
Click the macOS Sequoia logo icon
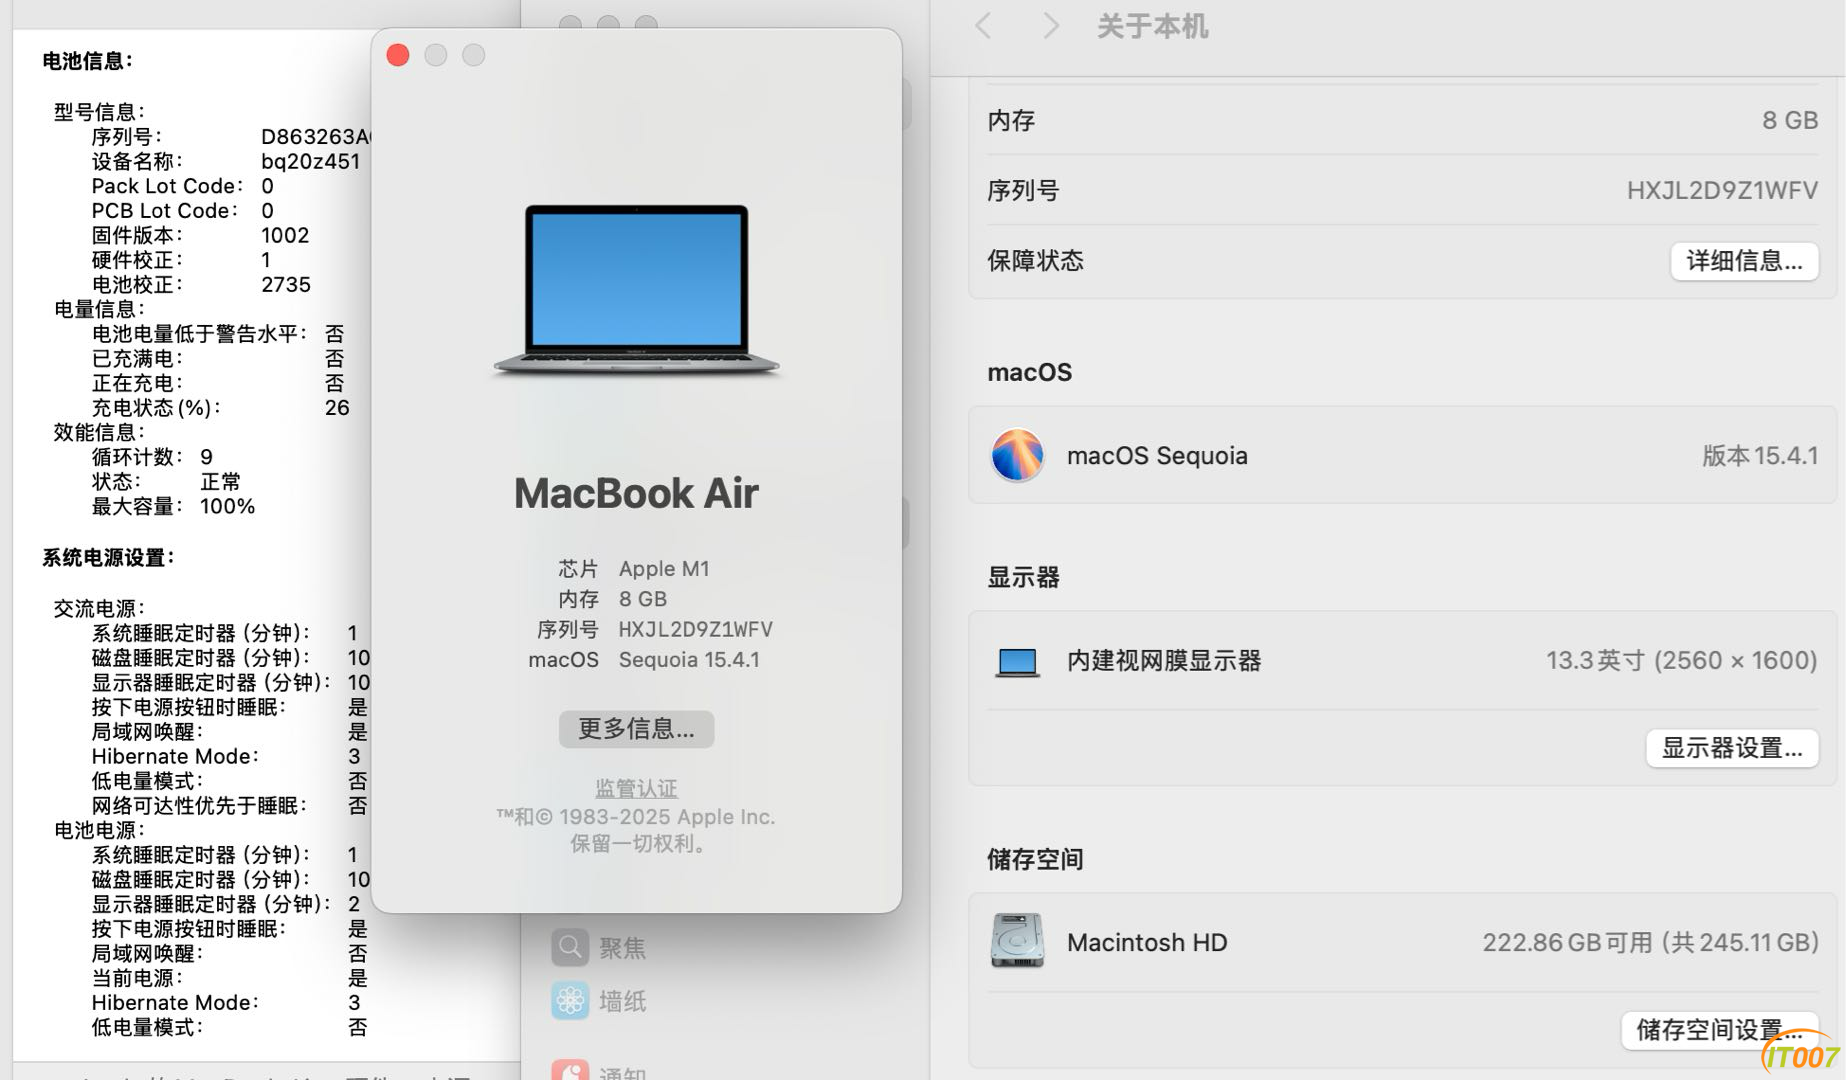point(1017,455)
